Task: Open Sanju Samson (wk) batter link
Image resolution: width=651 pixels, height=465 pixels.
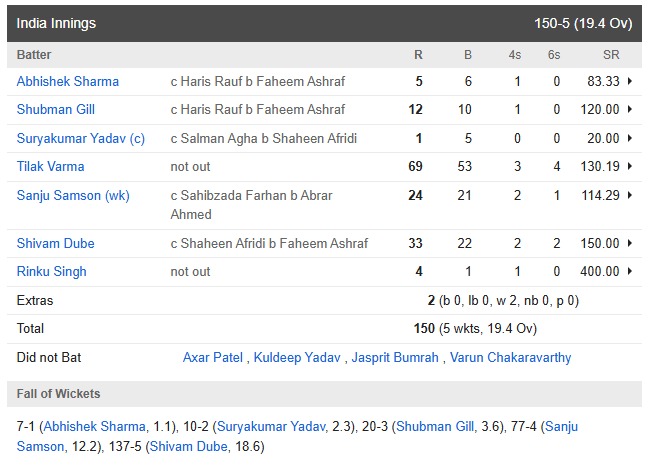Action: point(73,195)
